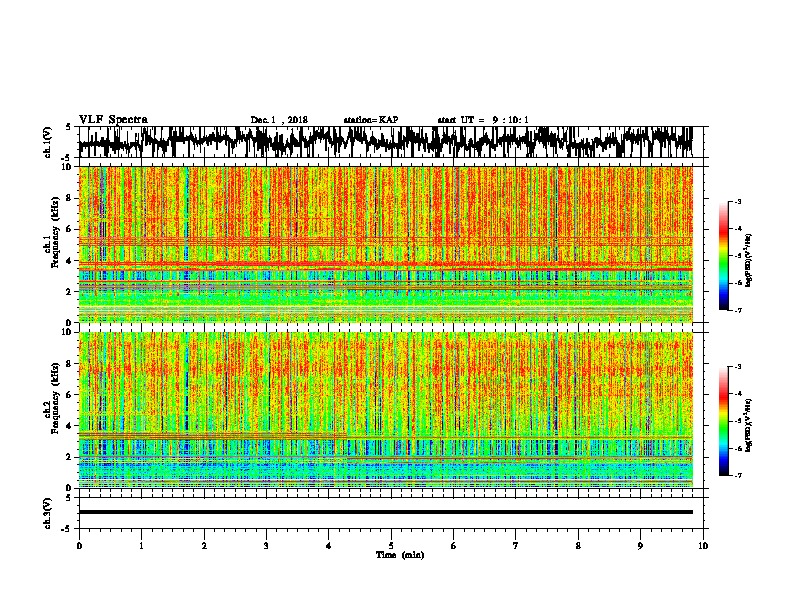
Task: Click the ch.1 spectrogram color bar
Action: 723,256
